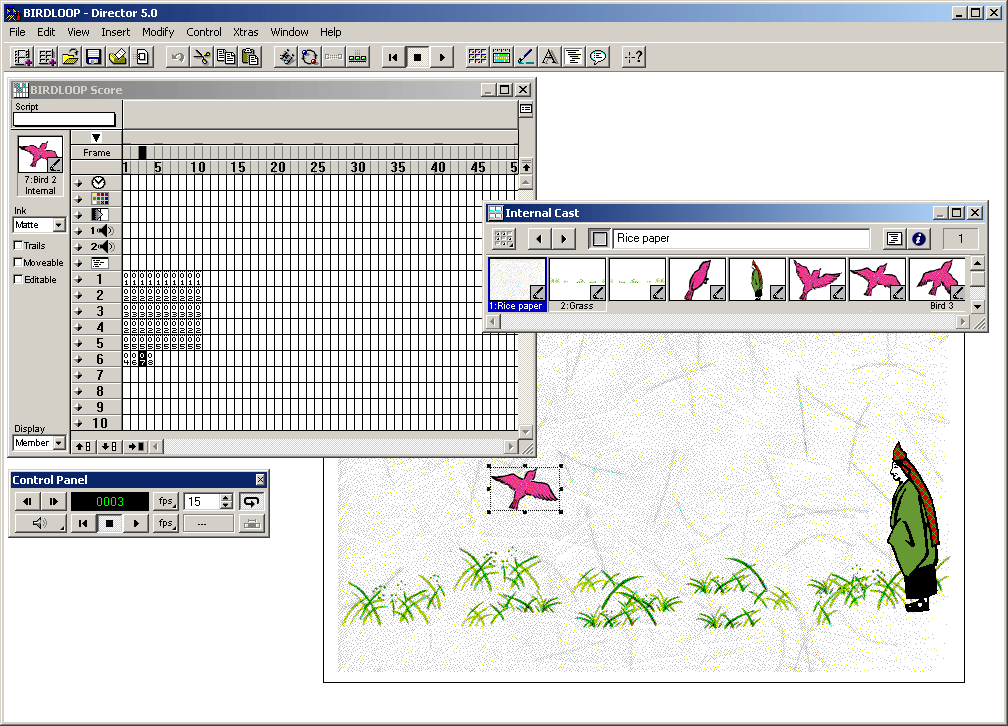Open Cast Member Properties info button
1008x726 pixels.
[919, 239]
